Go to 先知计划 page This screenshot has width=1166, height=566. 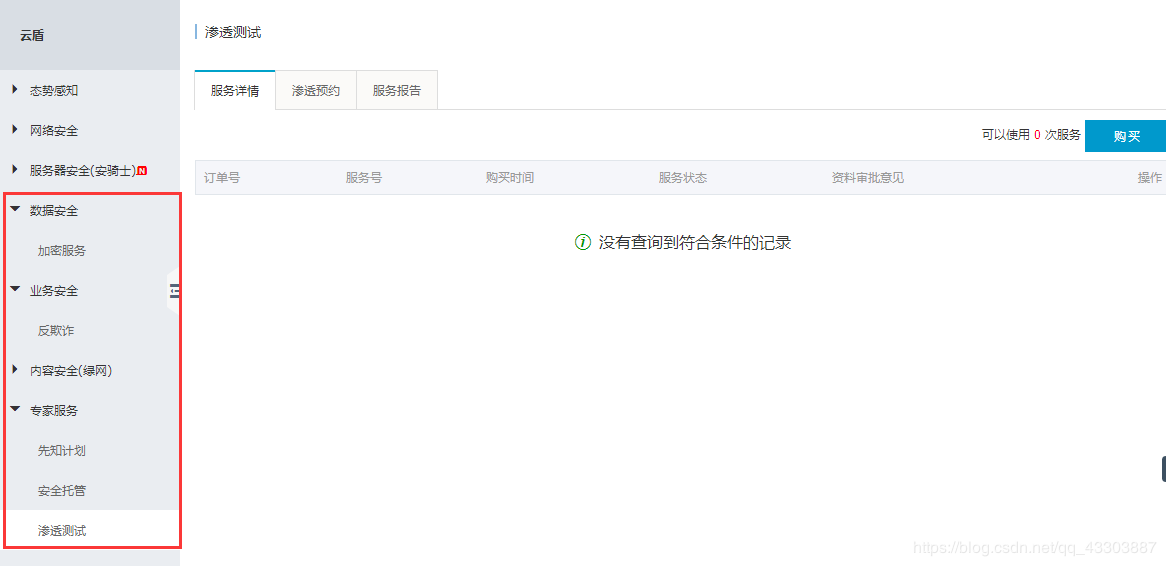click(62, 451)
